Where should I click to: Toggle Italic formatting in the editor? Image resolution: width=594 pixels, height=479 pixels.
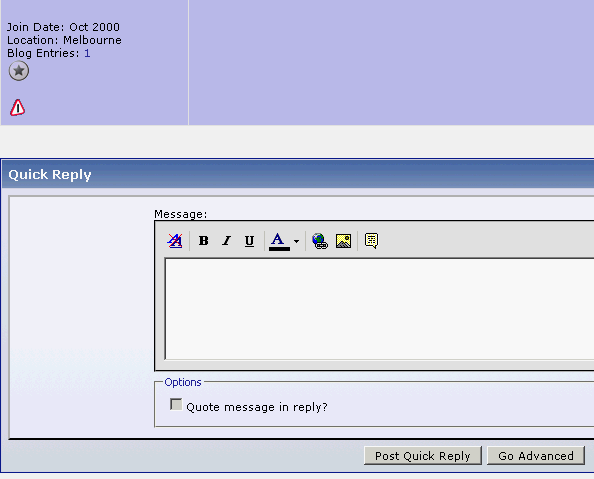[226, 241]
